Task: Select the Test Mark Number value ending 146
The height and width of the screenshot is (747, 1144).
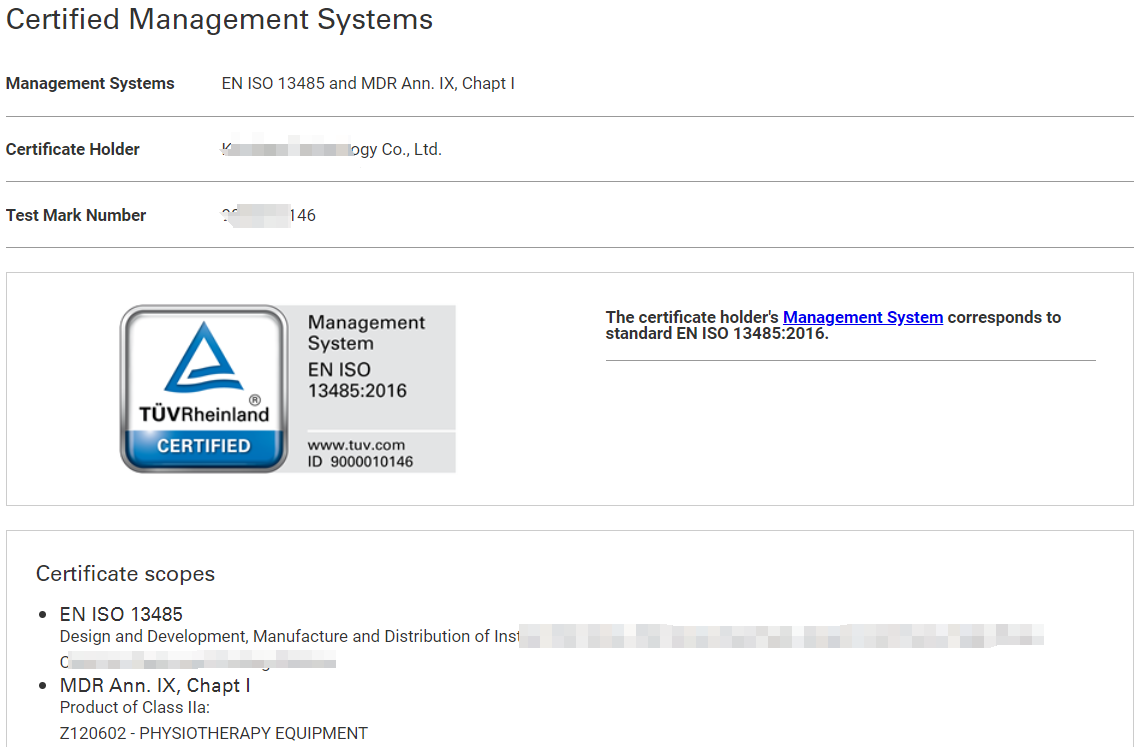Action: click(268, 215)
